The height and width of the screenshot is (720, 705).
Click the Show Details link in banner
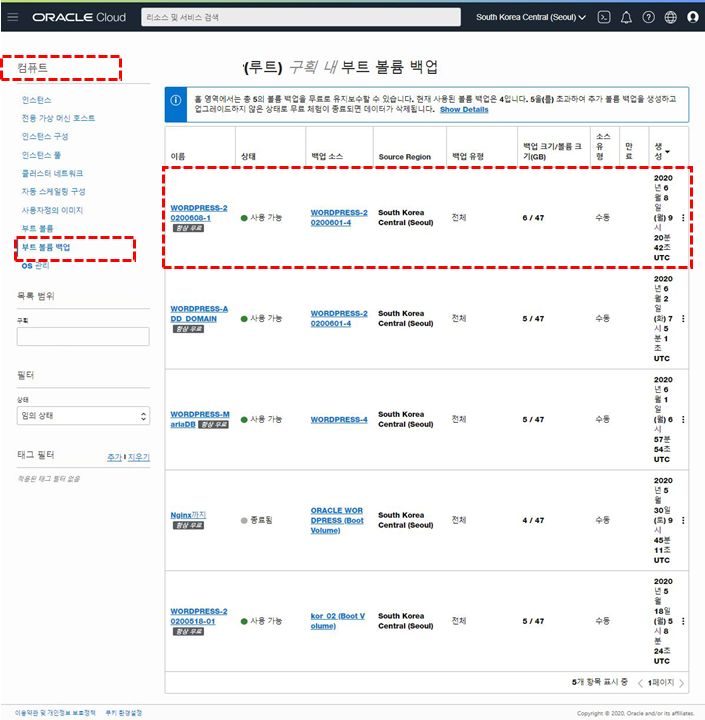click(x=464, y=110)
